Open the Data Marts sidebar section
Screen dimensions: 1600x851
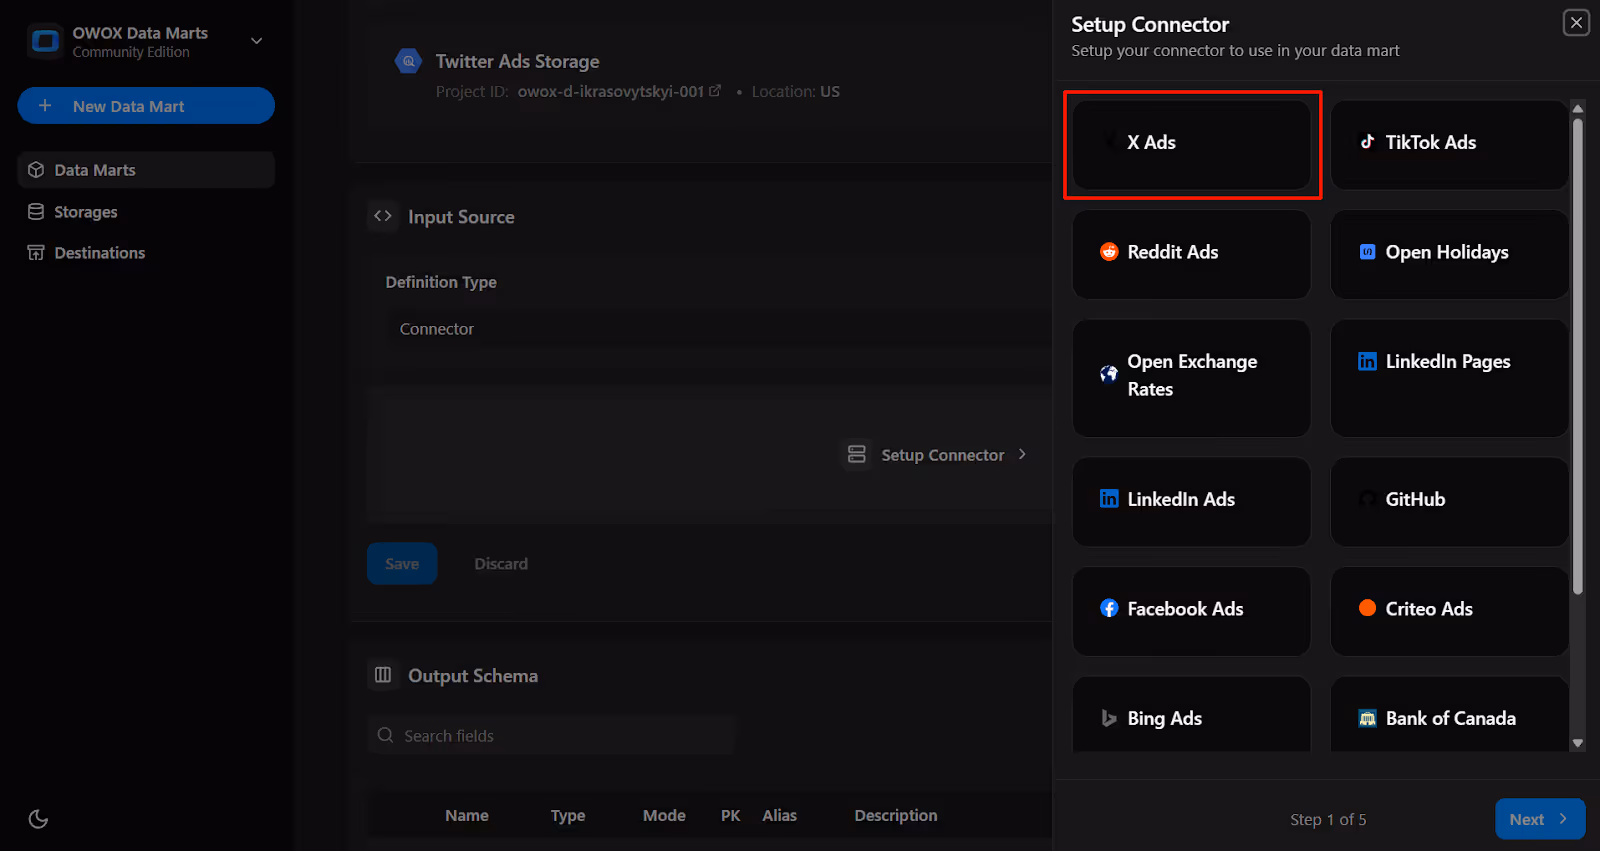pyautogui.click(x=146, y=170)
